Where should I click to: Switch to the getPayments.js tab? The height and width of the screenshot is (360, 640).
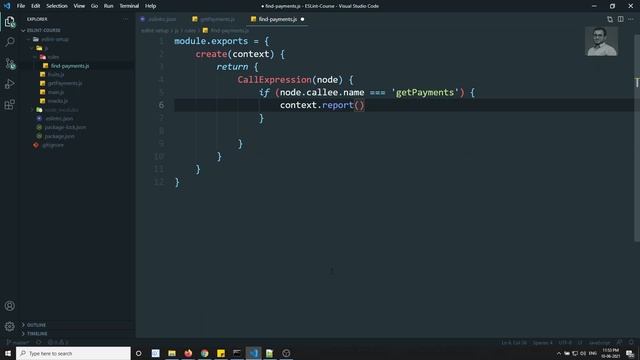click(x=214, y=19)
